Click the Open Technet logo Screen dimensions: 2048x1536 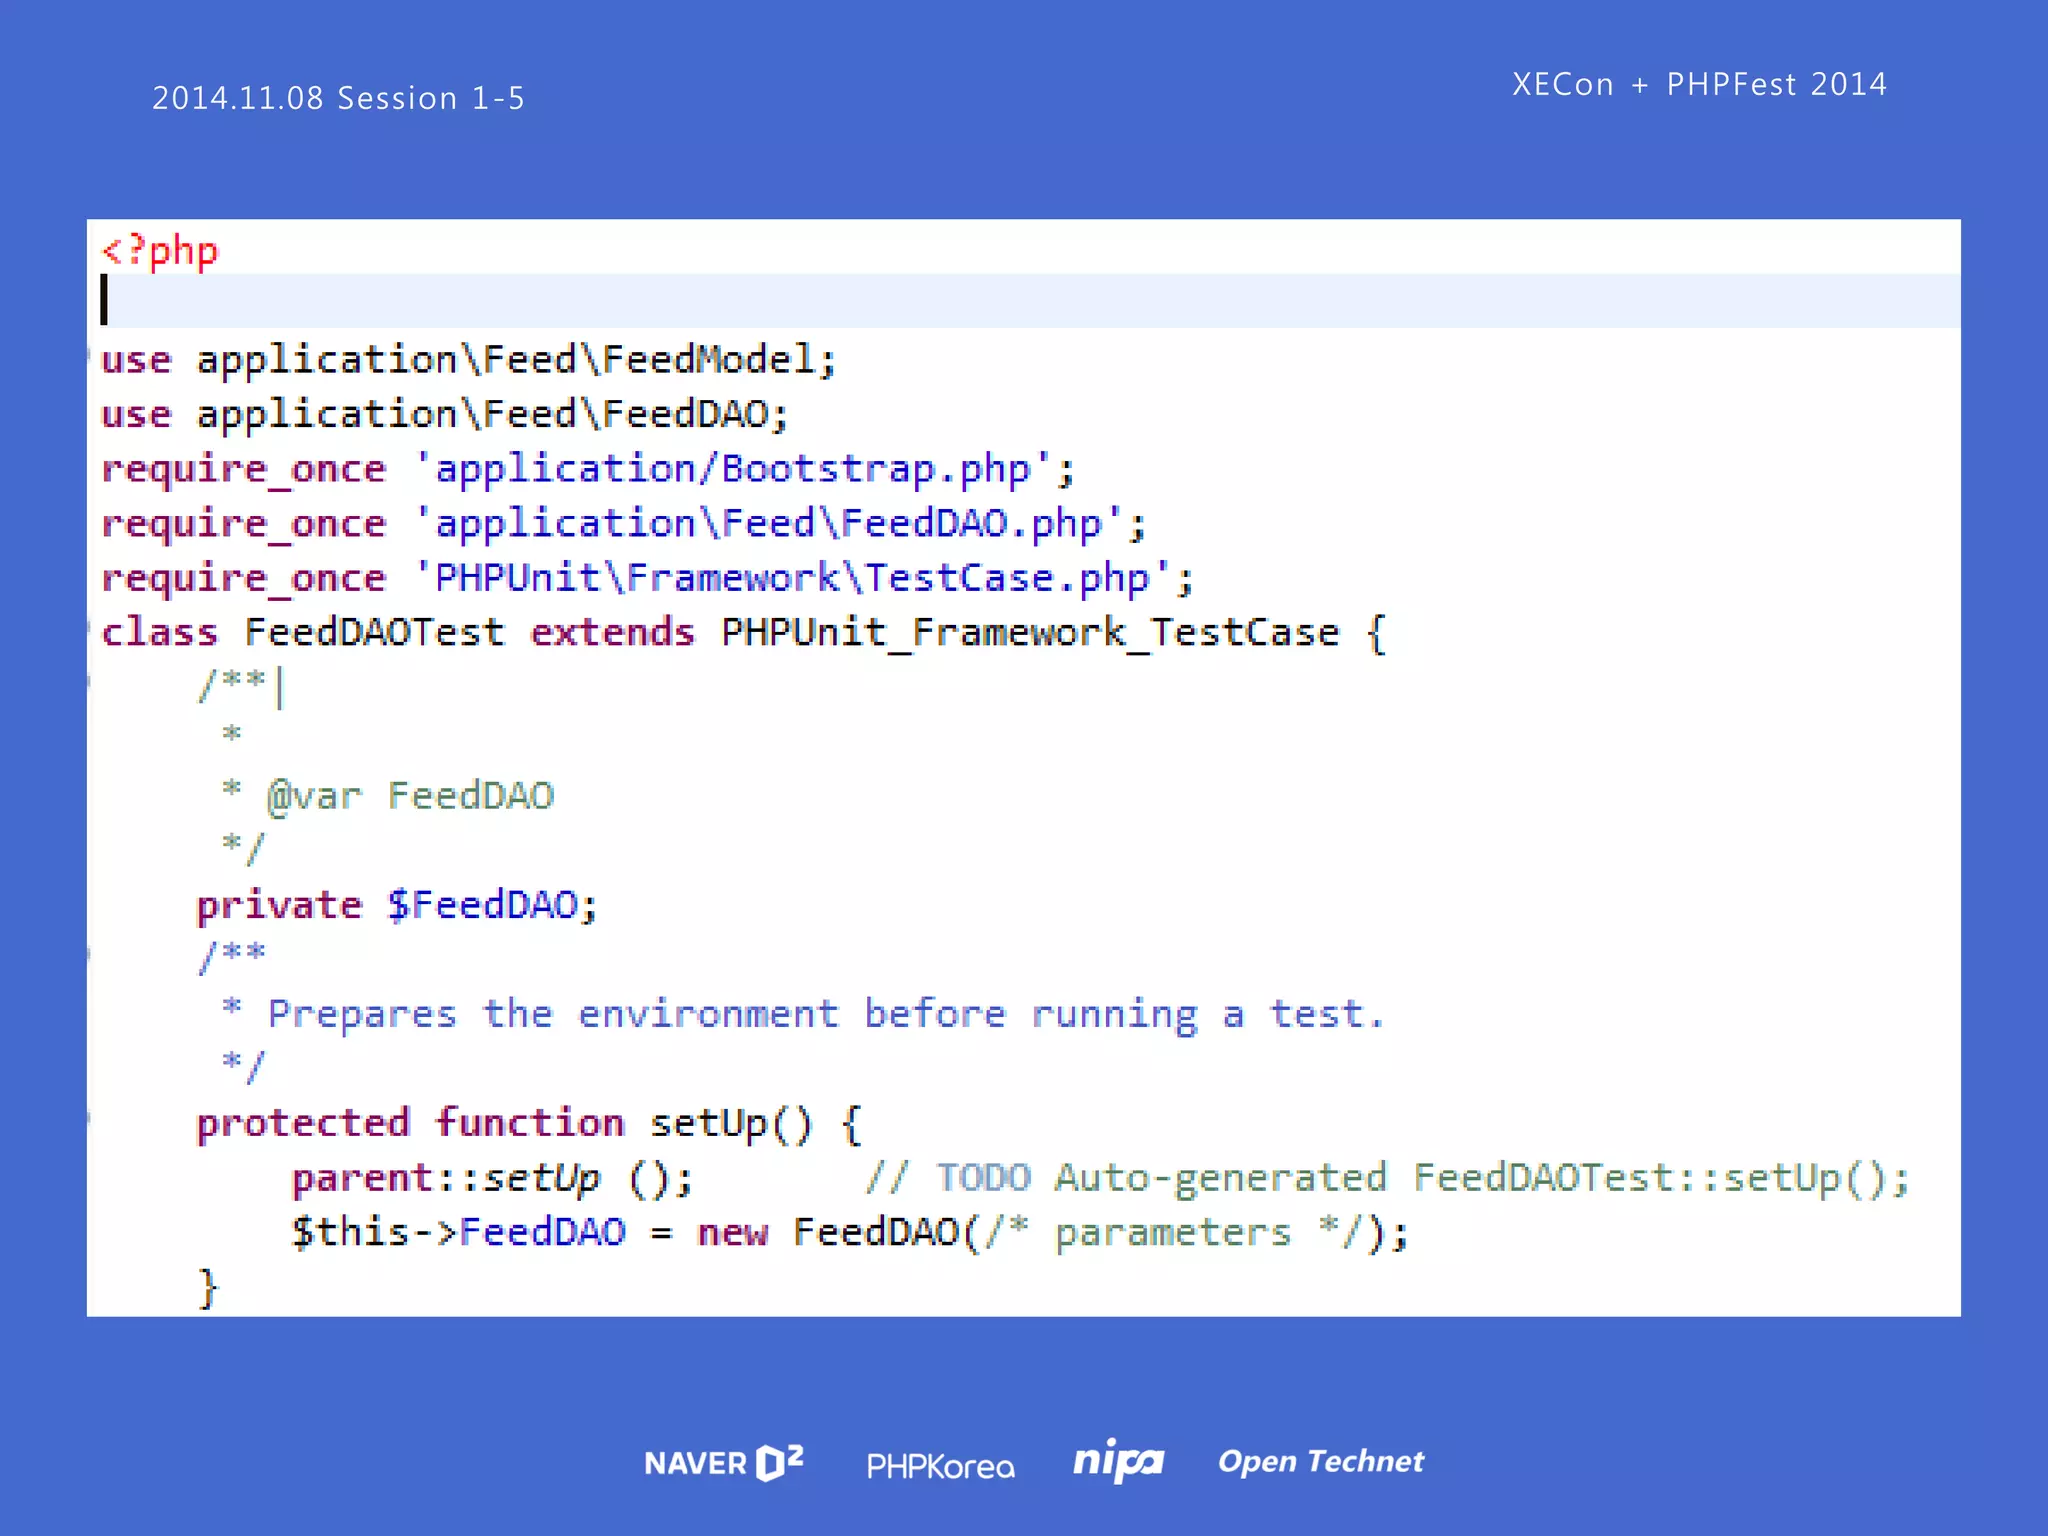tap(1320, 1461)
